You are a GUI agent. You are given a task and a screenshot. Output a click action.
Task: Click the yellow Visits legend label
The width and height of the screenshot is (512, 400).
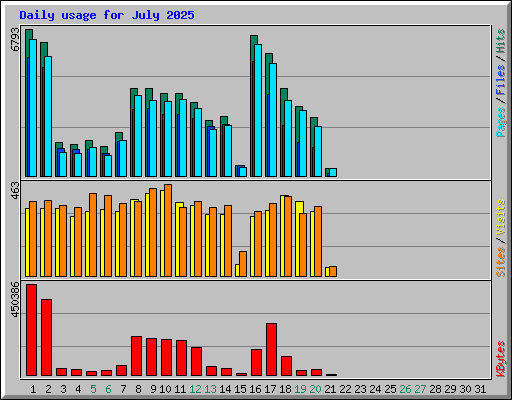pyautogui.click(x=500, y=217)
